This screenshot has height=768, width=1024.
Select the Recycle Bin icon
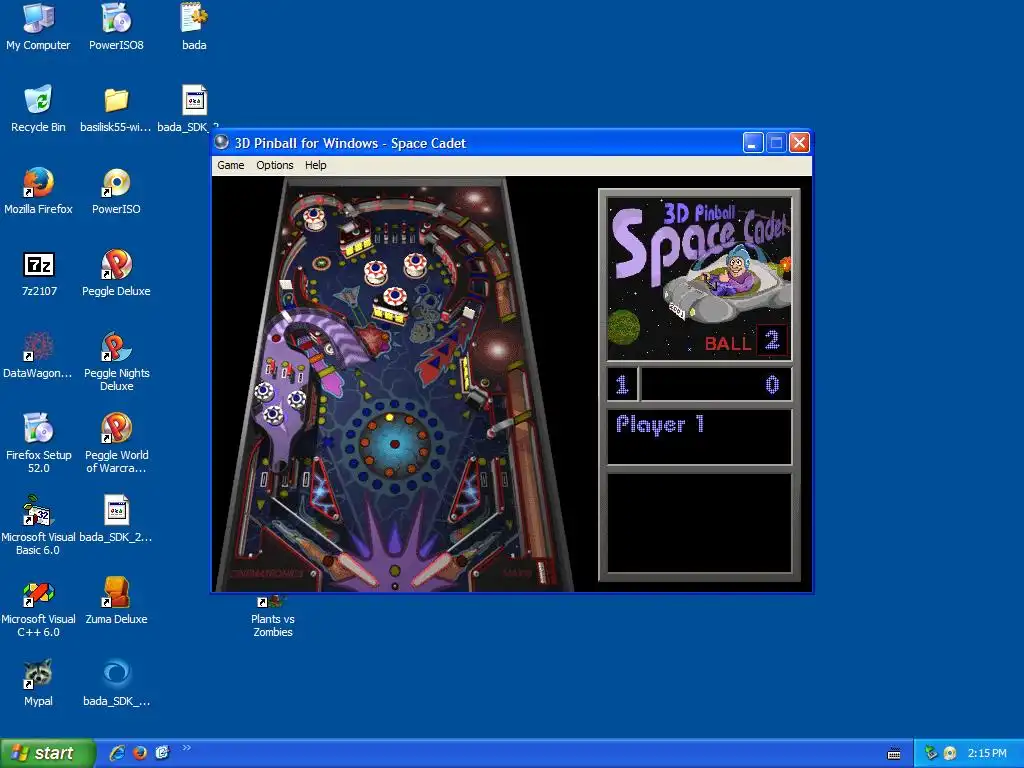point(38,108)
